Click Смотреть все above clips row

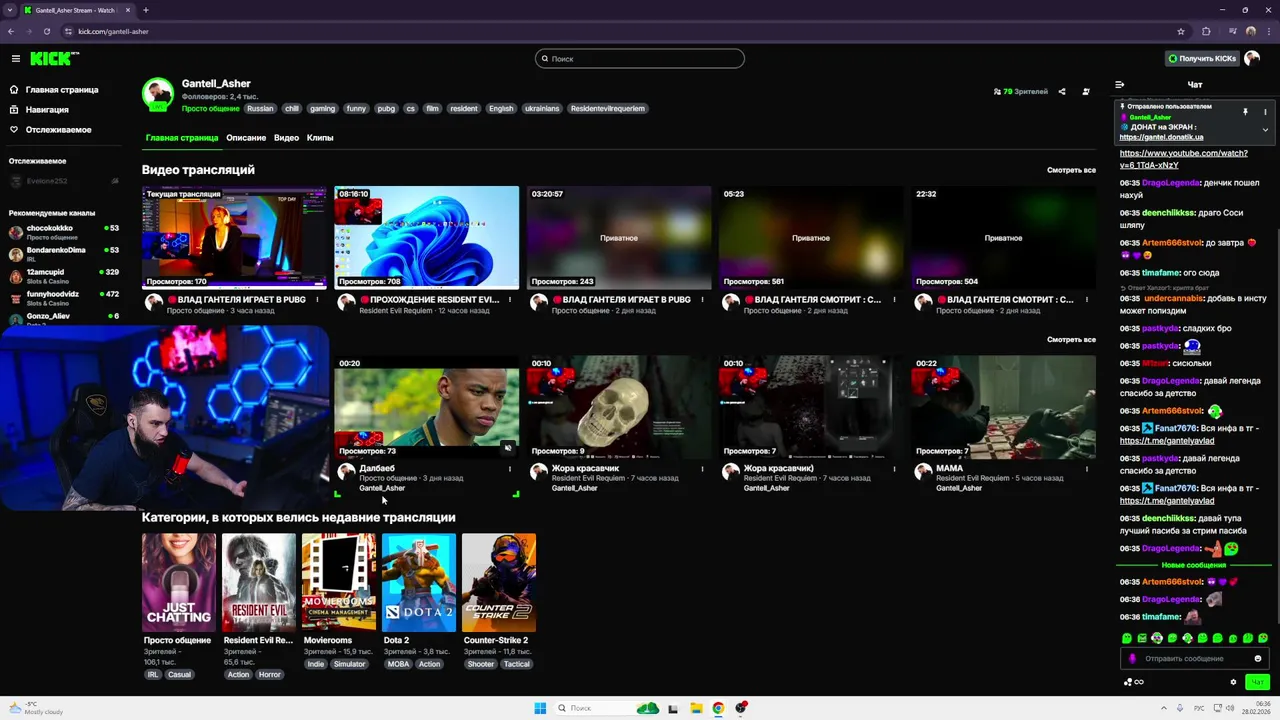(x=1071, y=340)
